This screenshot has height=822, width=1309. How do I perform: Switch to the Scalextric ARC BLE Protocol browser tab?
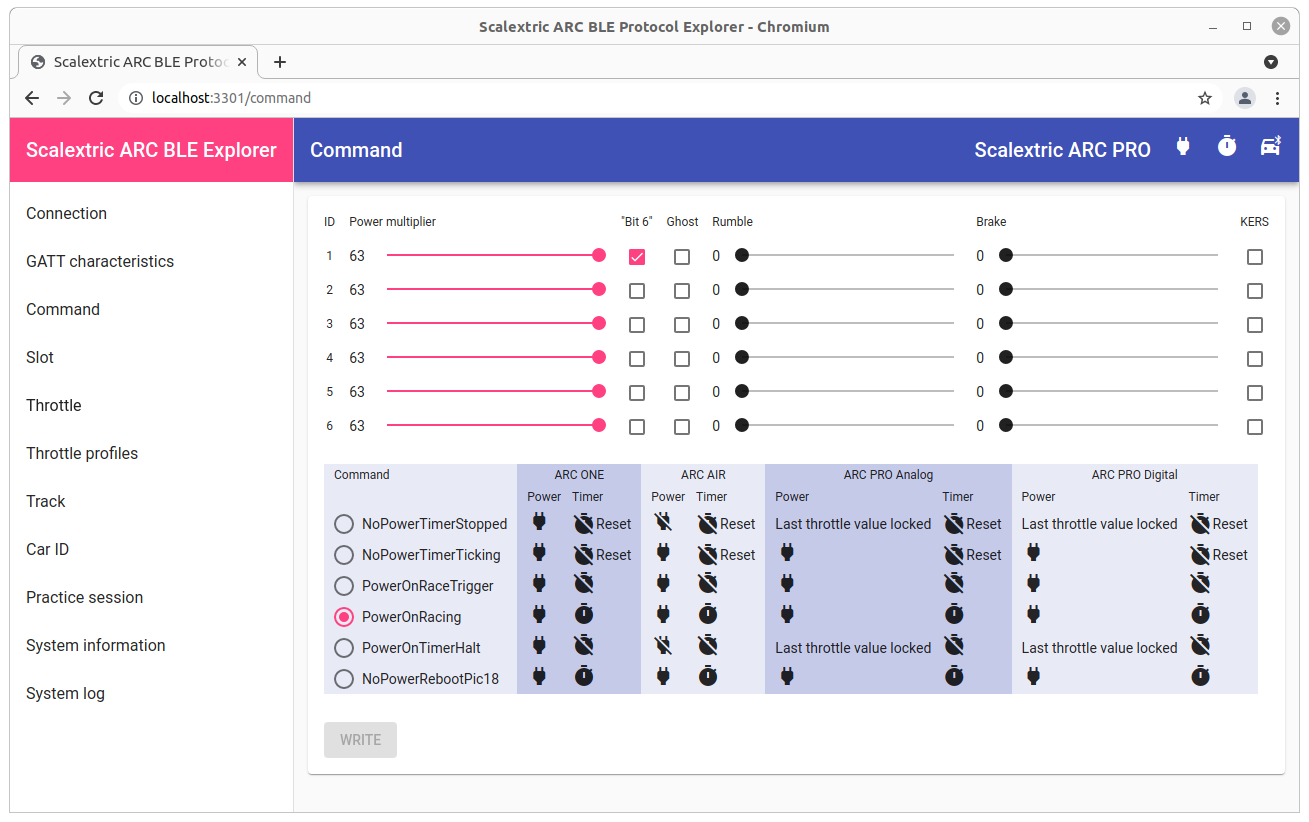137,61
